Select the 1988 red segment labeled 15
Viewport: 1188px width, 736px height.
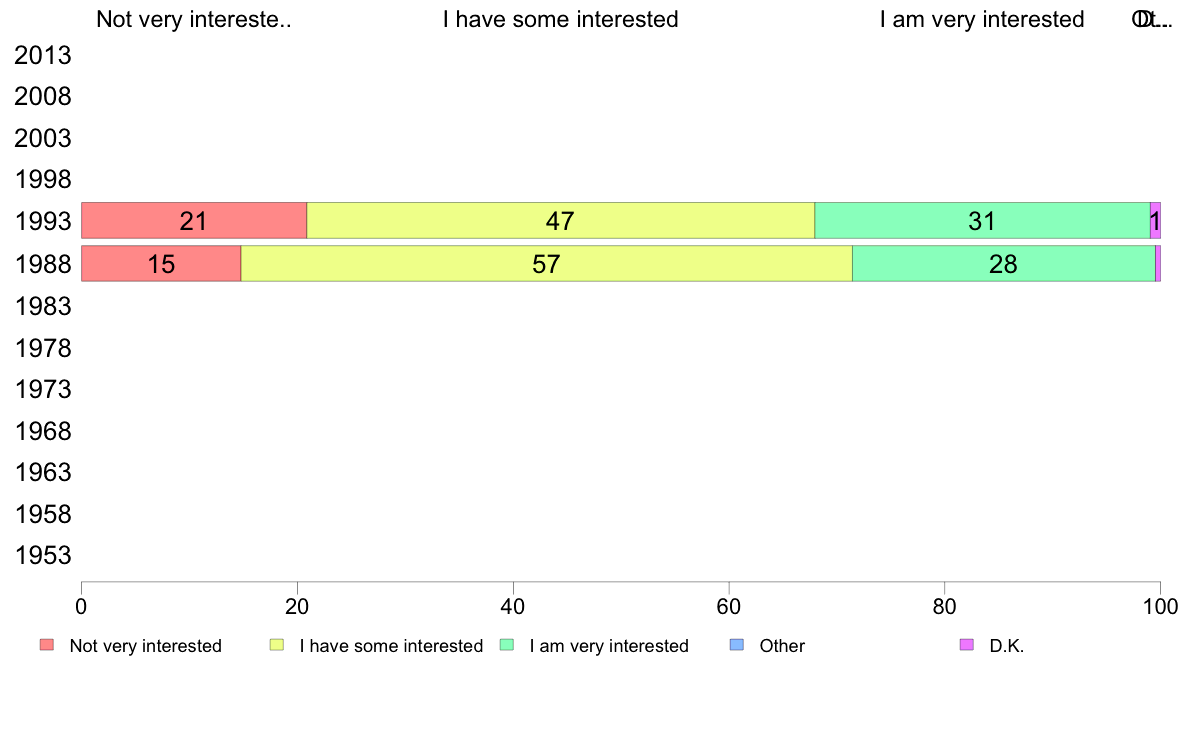[161, 264]
